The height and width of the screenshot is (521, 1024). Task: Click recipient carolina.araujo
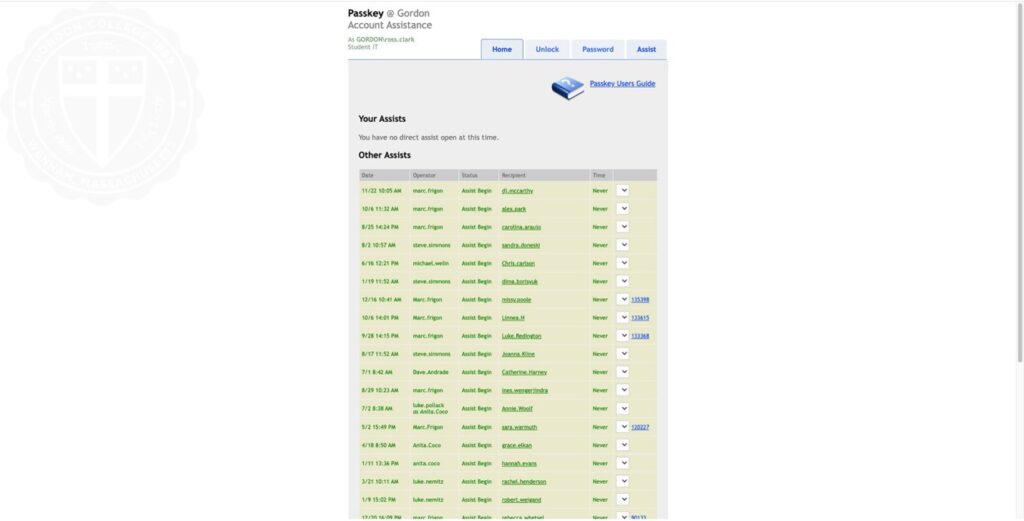pyautogui.click(x=521, y=227)
